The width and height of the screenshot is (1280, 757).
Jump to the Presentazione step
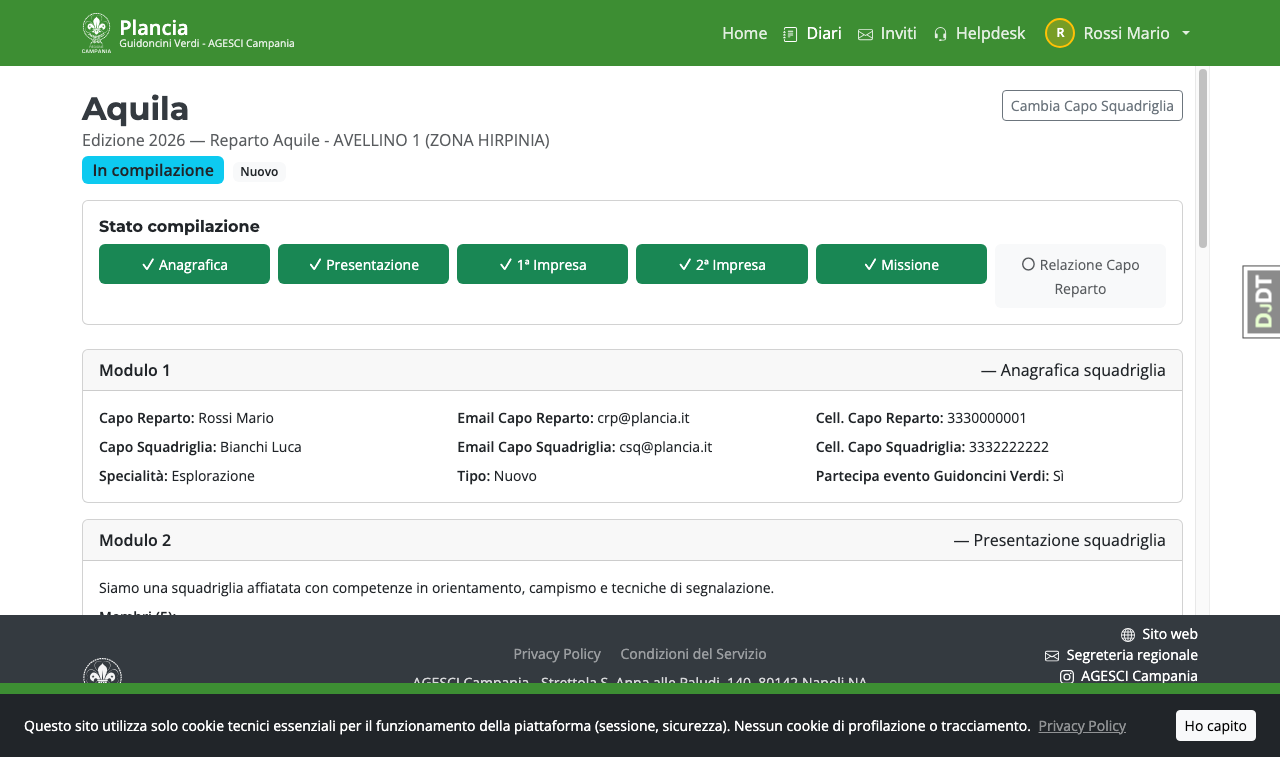pyautogui.click(x=363, y=264)
